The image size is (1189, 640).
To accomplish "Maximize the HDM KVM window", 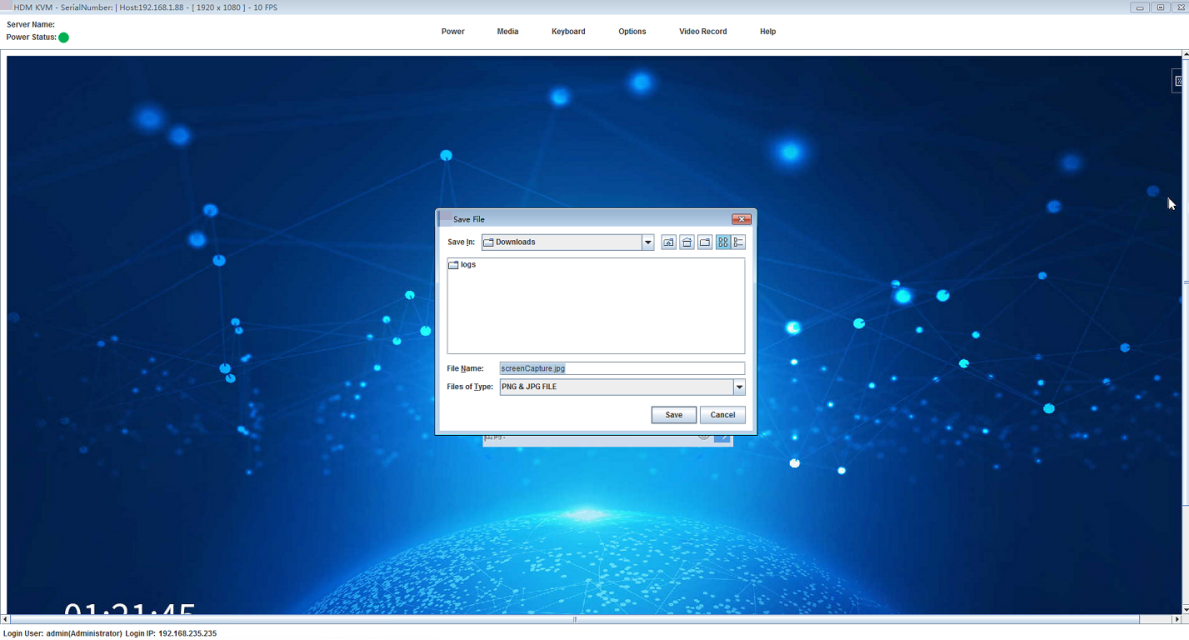I will [1159, 7].
